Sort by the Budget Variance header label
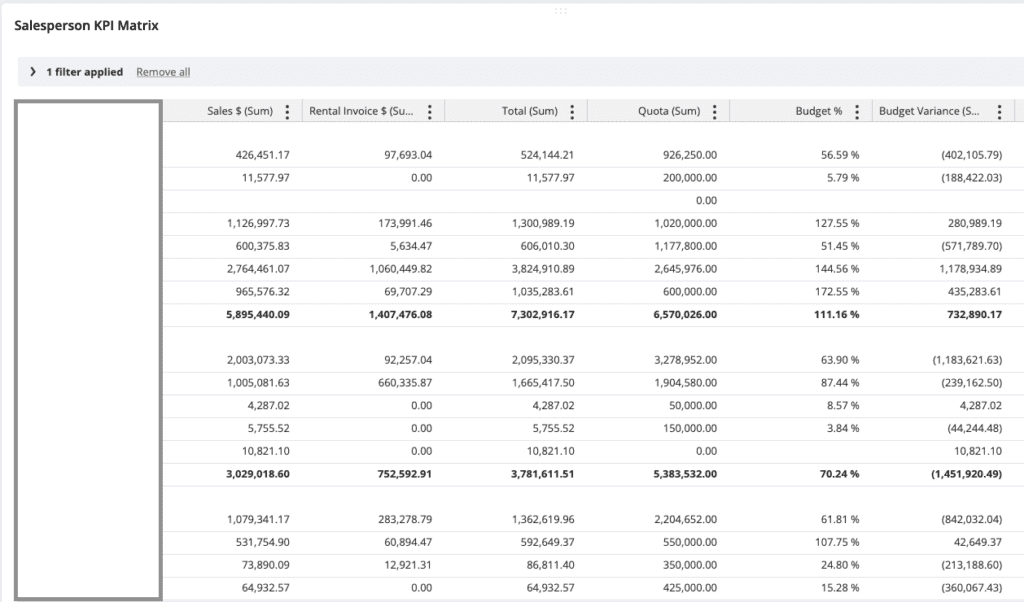This screenshot has width=1024, height=602. click(x=929, y=112)
